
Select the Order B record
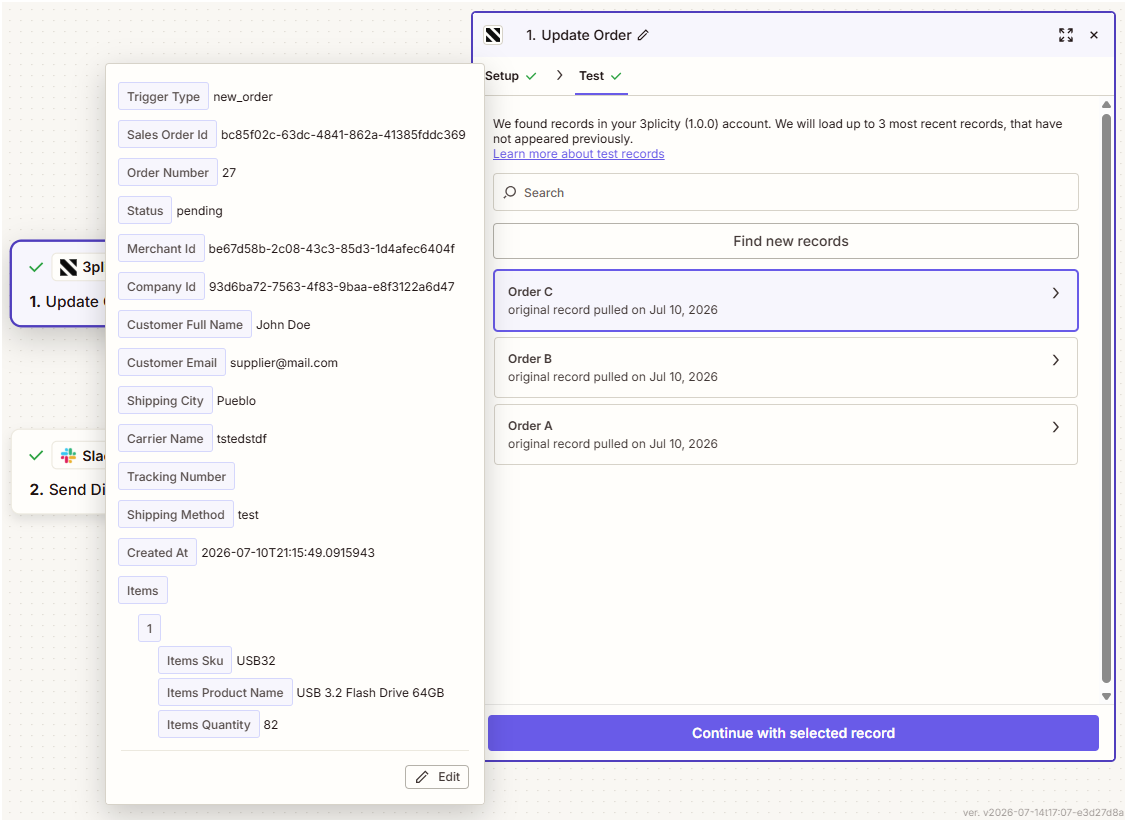point(786,368)
